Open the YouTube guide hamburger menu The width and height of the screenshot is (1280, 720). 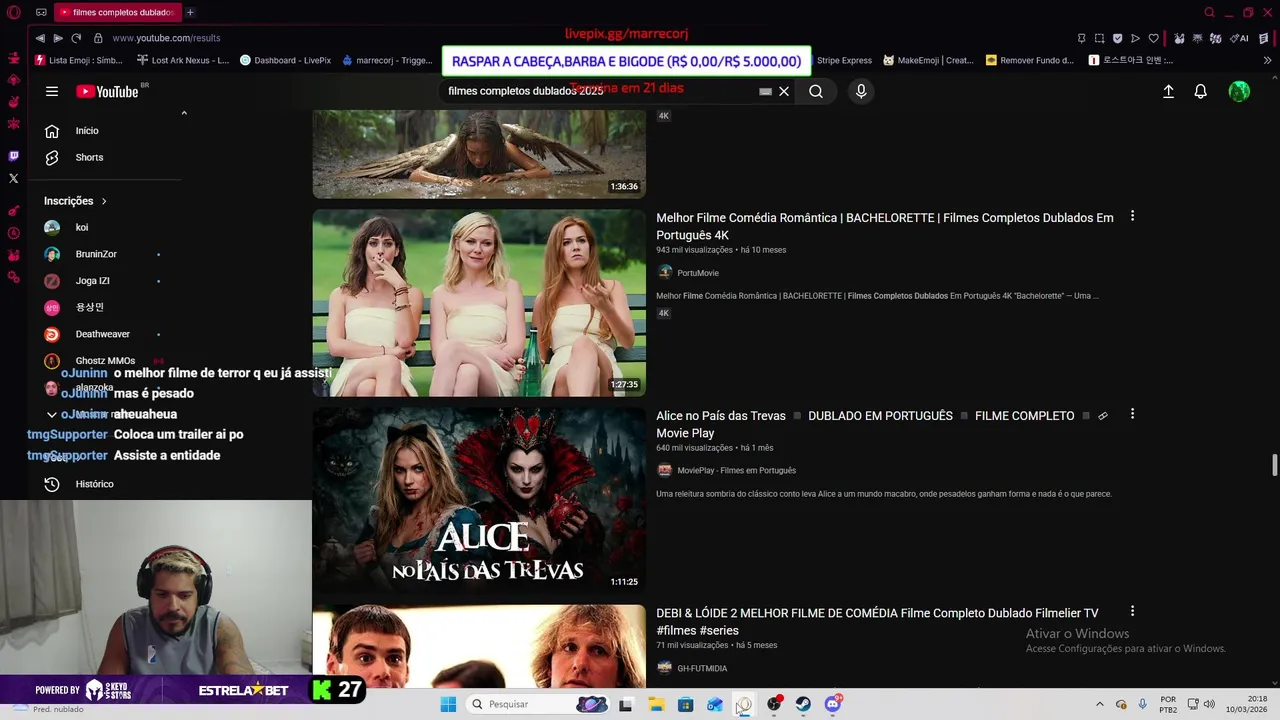[52, 91]
